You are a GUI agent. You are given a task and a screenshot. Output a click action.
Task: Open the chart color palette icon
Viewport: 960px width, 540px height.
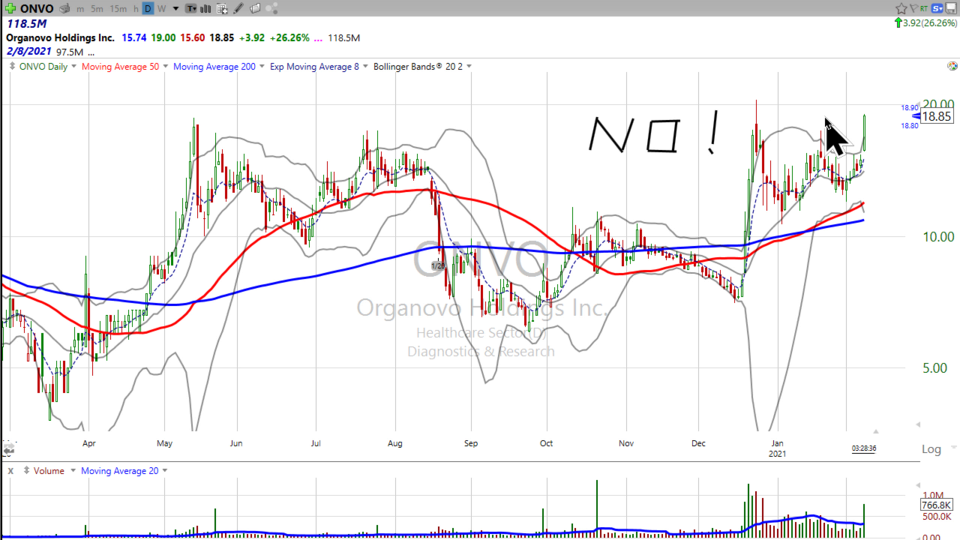(952, 66)
